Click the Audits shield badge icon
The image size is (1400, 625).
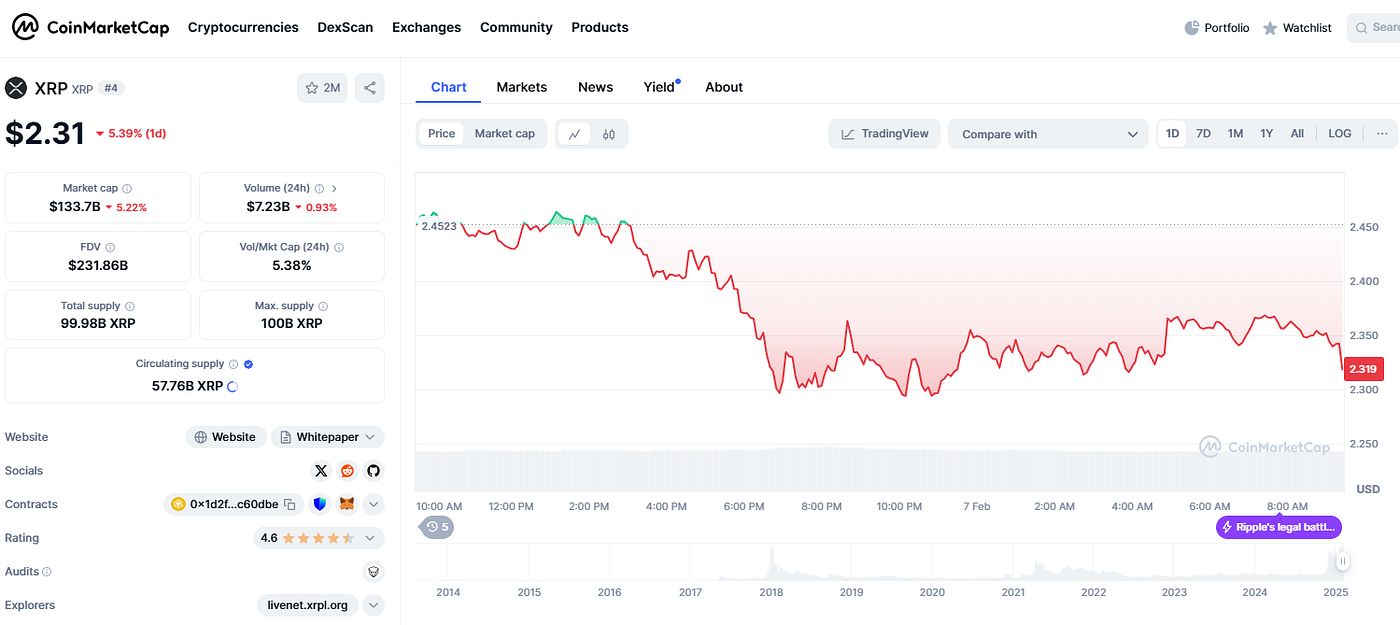tap(373, 572)
